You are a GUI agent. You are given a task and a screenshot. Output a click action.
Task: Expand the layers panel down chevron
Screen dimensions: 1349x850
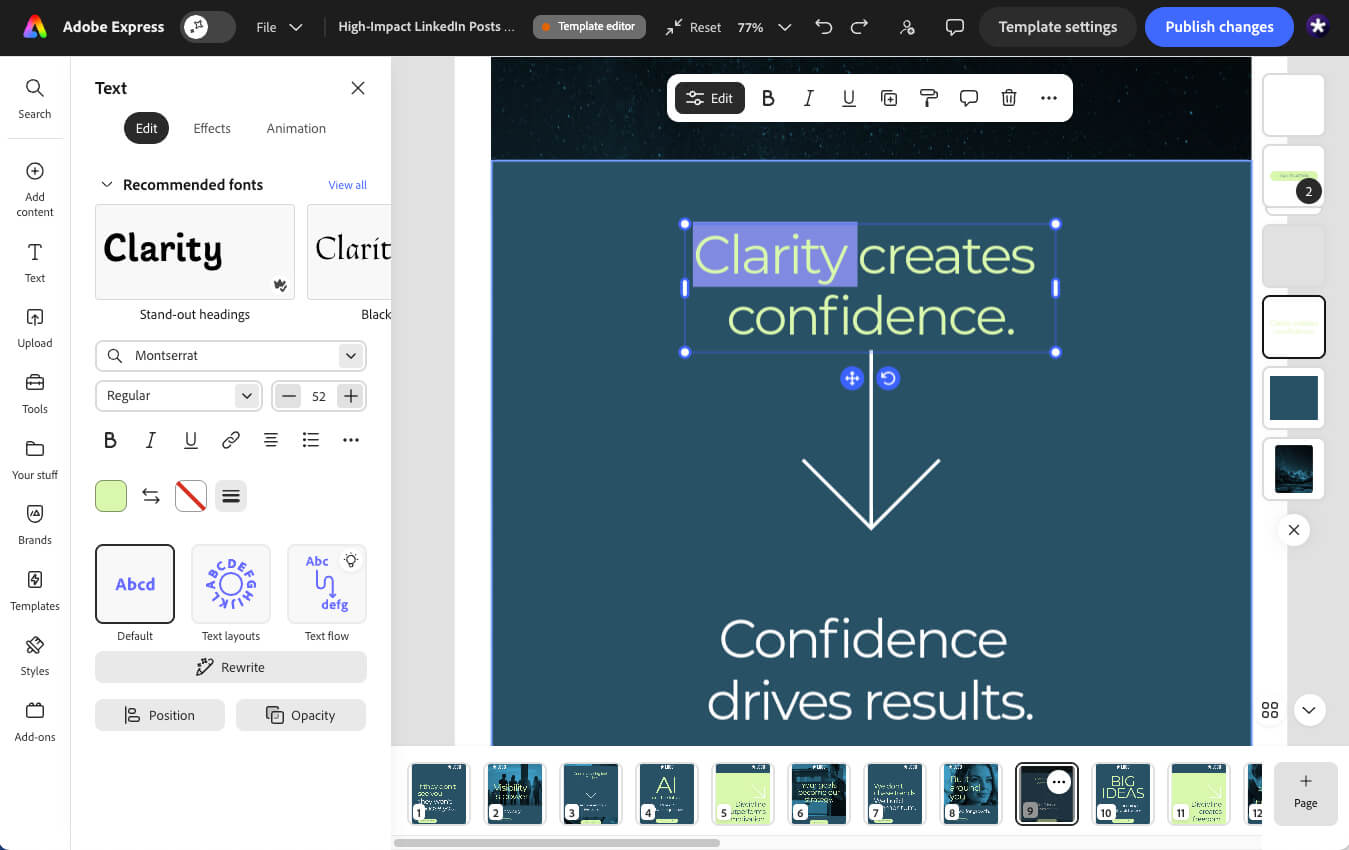tap(1309, 710)
